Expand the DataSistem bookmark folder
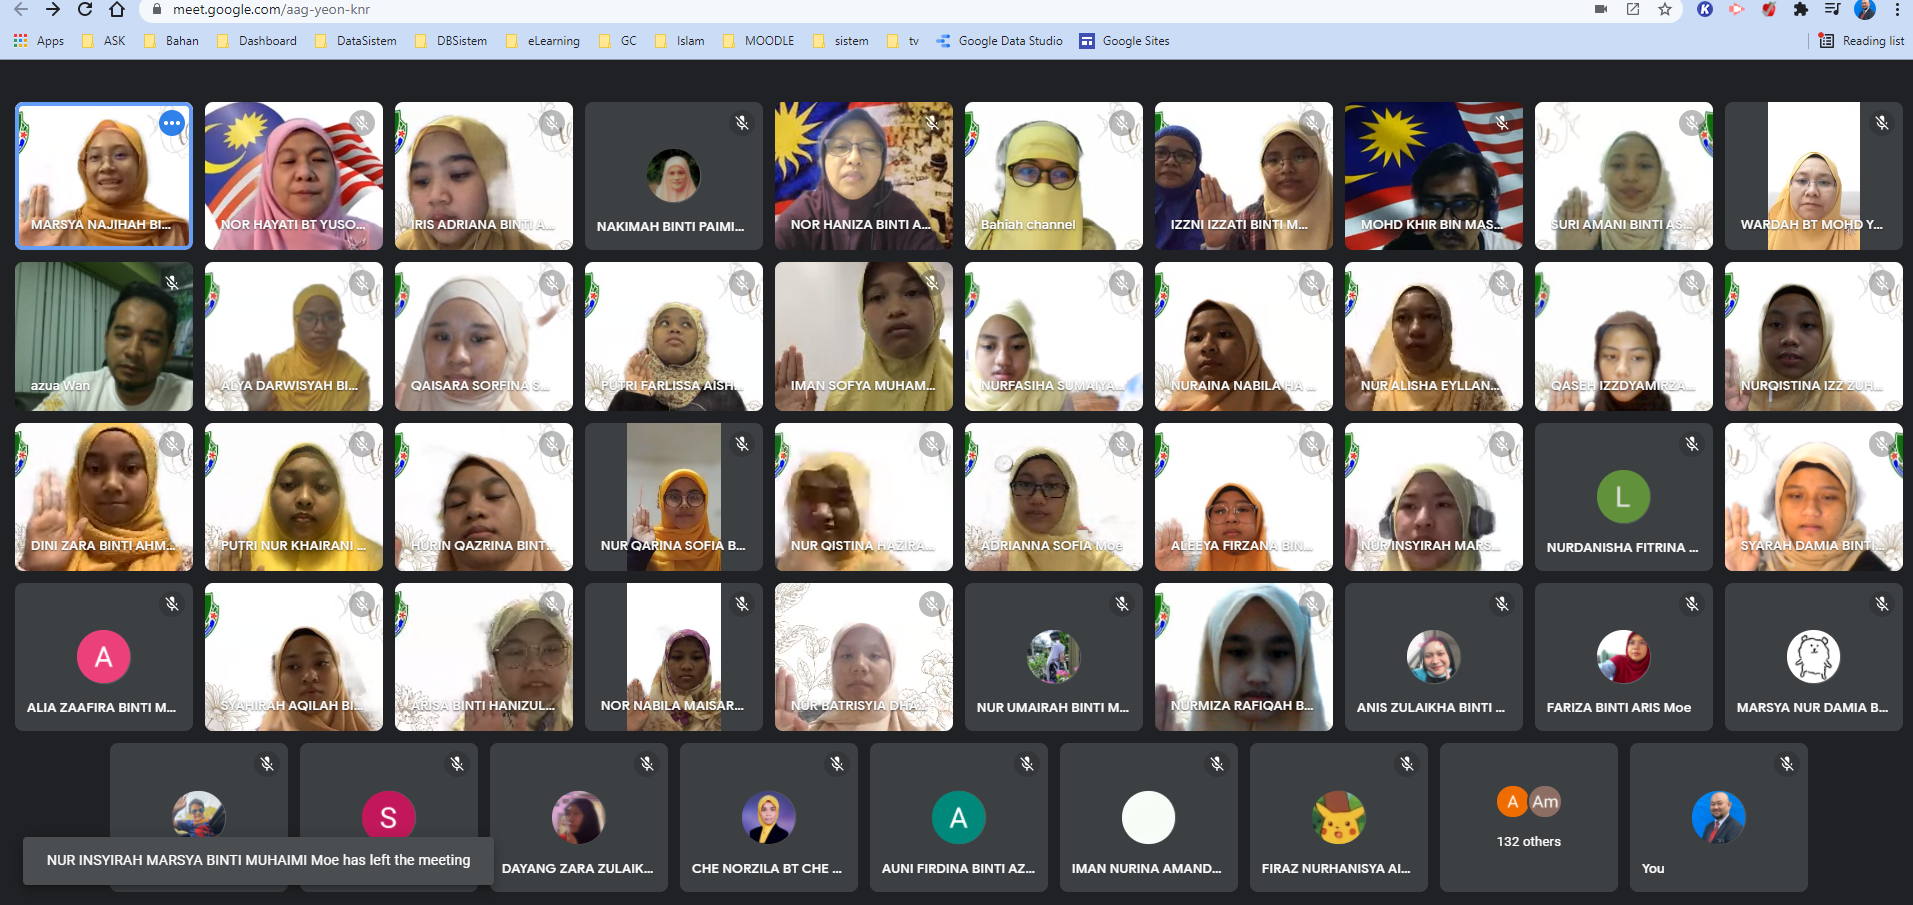1913x905 pixels. [x=356, y=41]
